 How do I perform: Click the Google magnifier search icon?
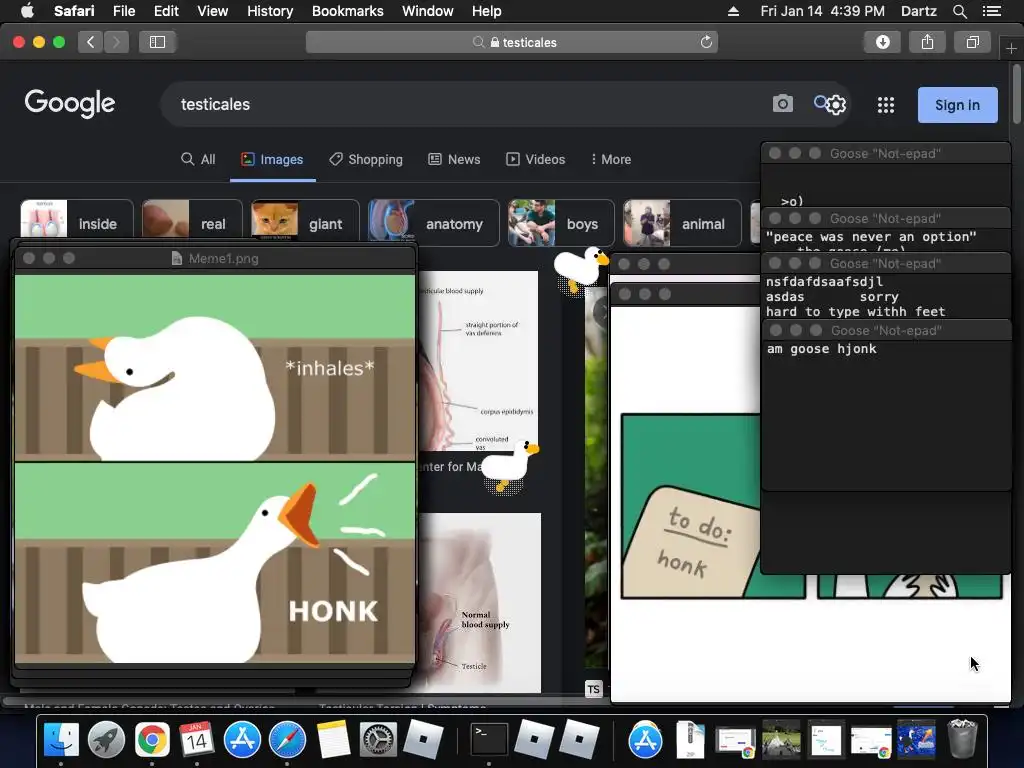821,103
